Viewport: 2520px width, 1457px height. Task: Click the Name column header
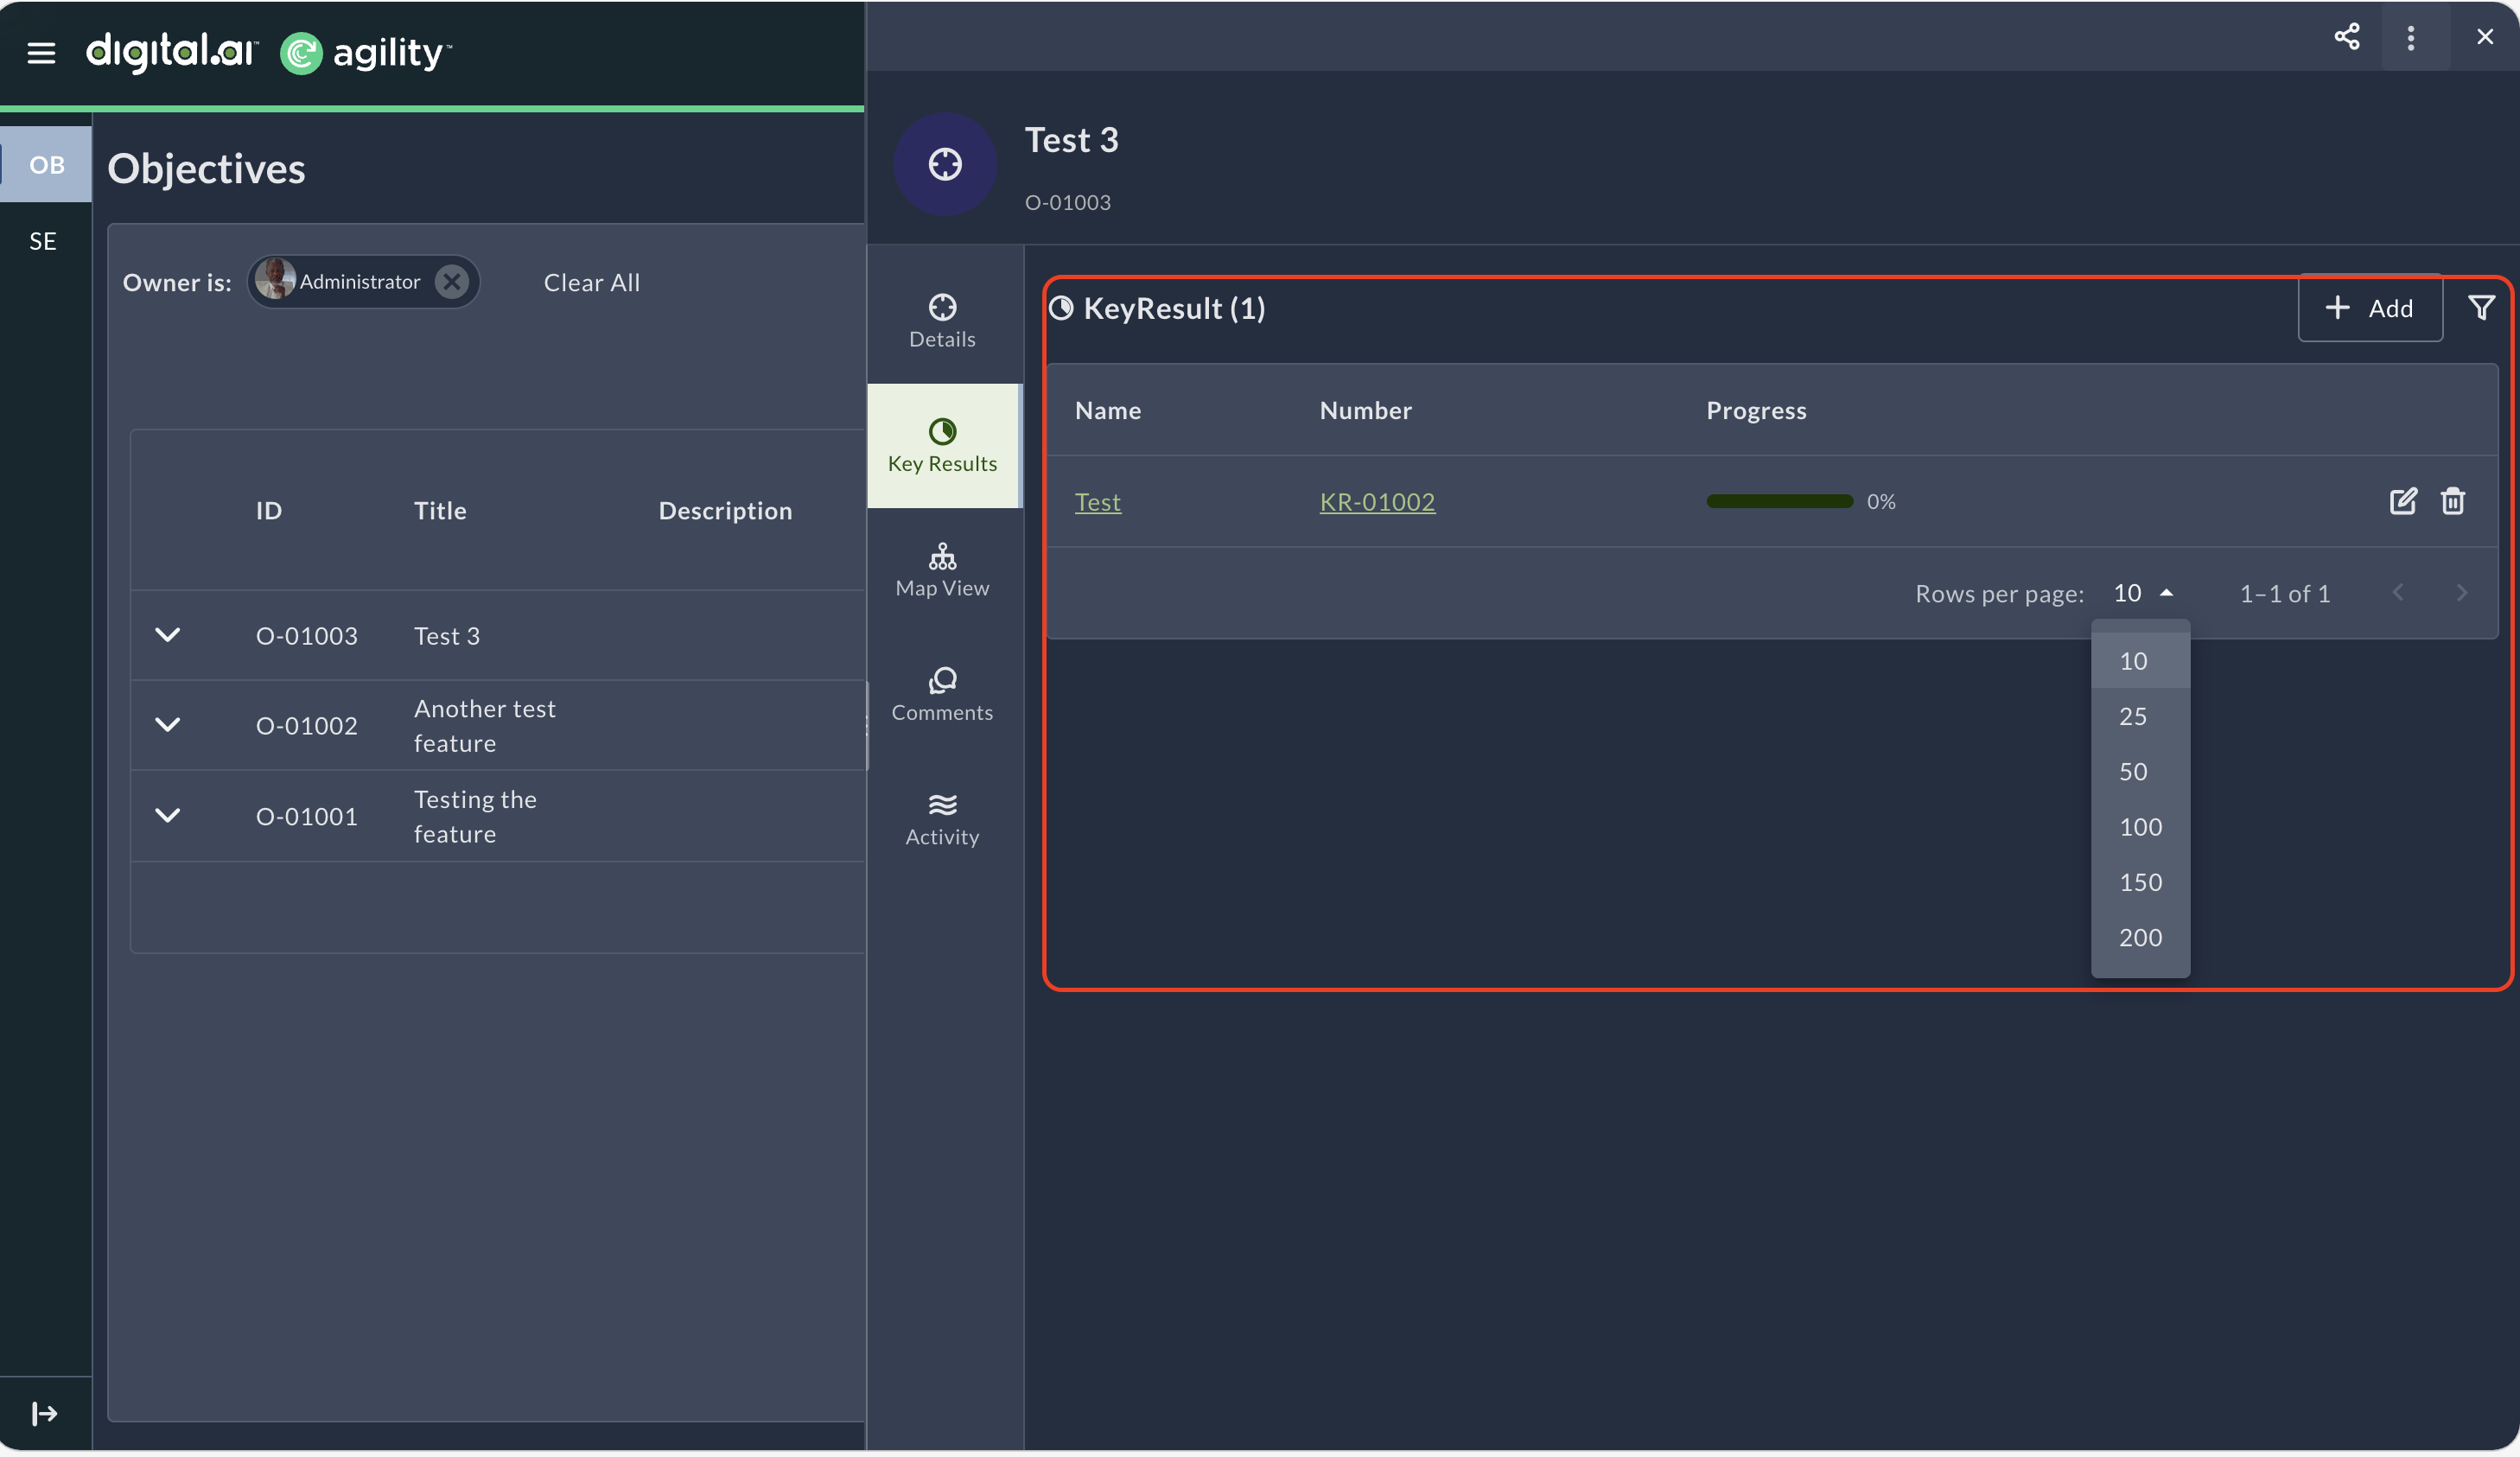pyautogui.click(x=1108, y=410)
